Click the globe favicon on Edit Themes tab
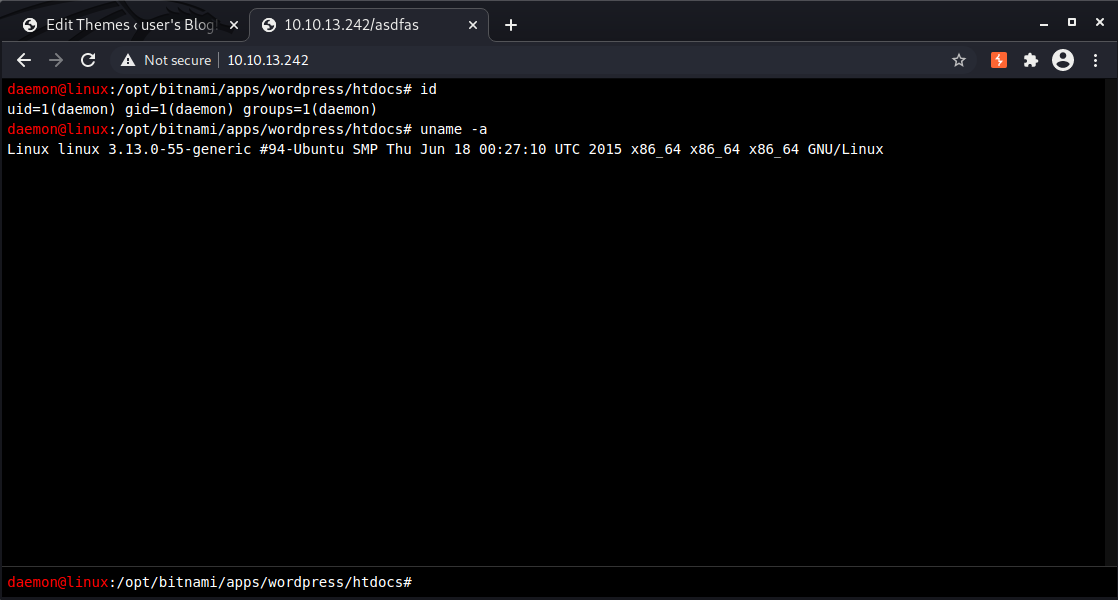The width and height of the screenshot is (1118, 600). tap(30, 25)
